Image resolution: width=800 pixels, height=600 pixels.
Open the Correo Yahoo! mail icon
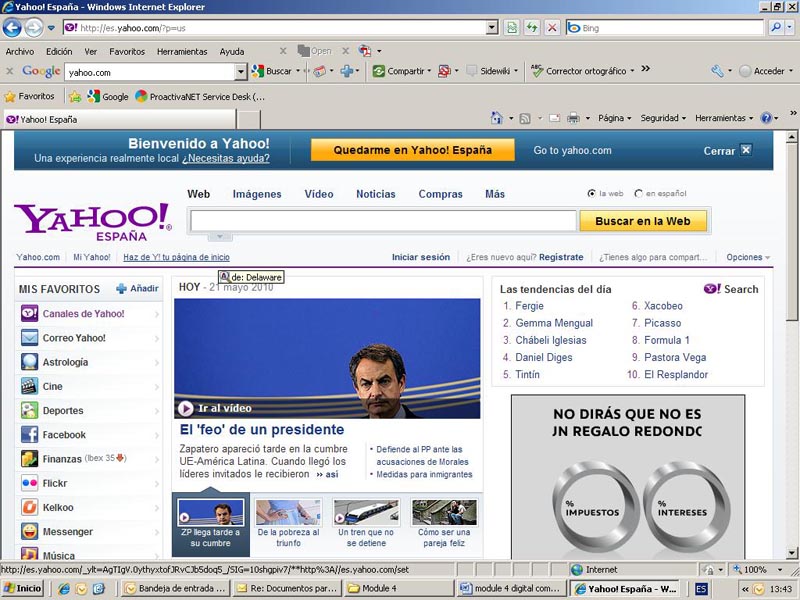click(30, 338)
